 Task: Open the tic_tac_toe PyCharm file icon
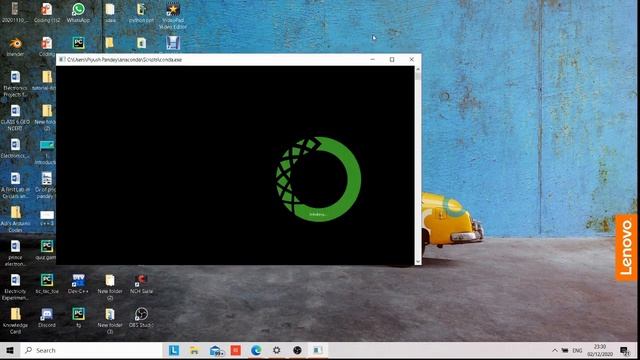47,284
